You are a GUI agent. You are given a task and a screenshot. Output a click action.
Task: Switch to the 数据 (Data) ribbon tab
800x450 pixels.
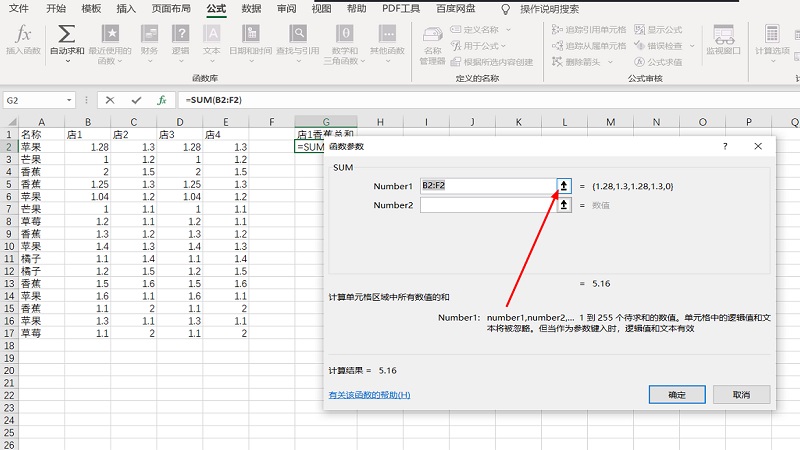pyautogui.click(x=251, y=8)
